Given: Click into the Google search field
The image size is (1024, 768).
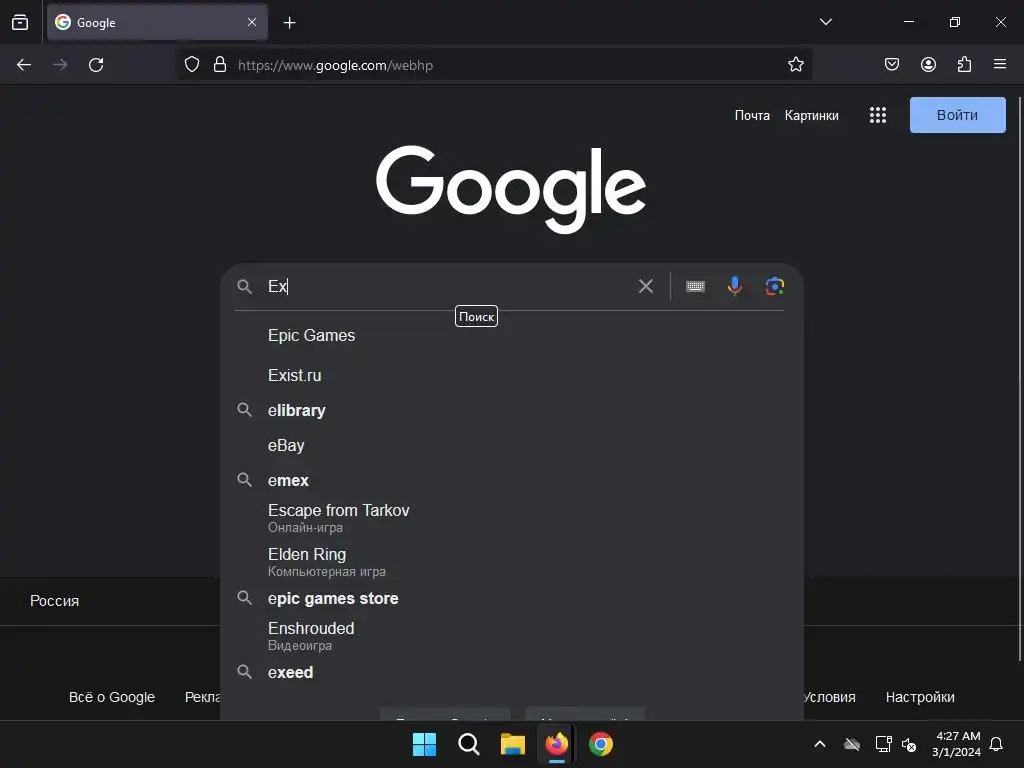Looking at the screenshot, I should coord(447,286).
